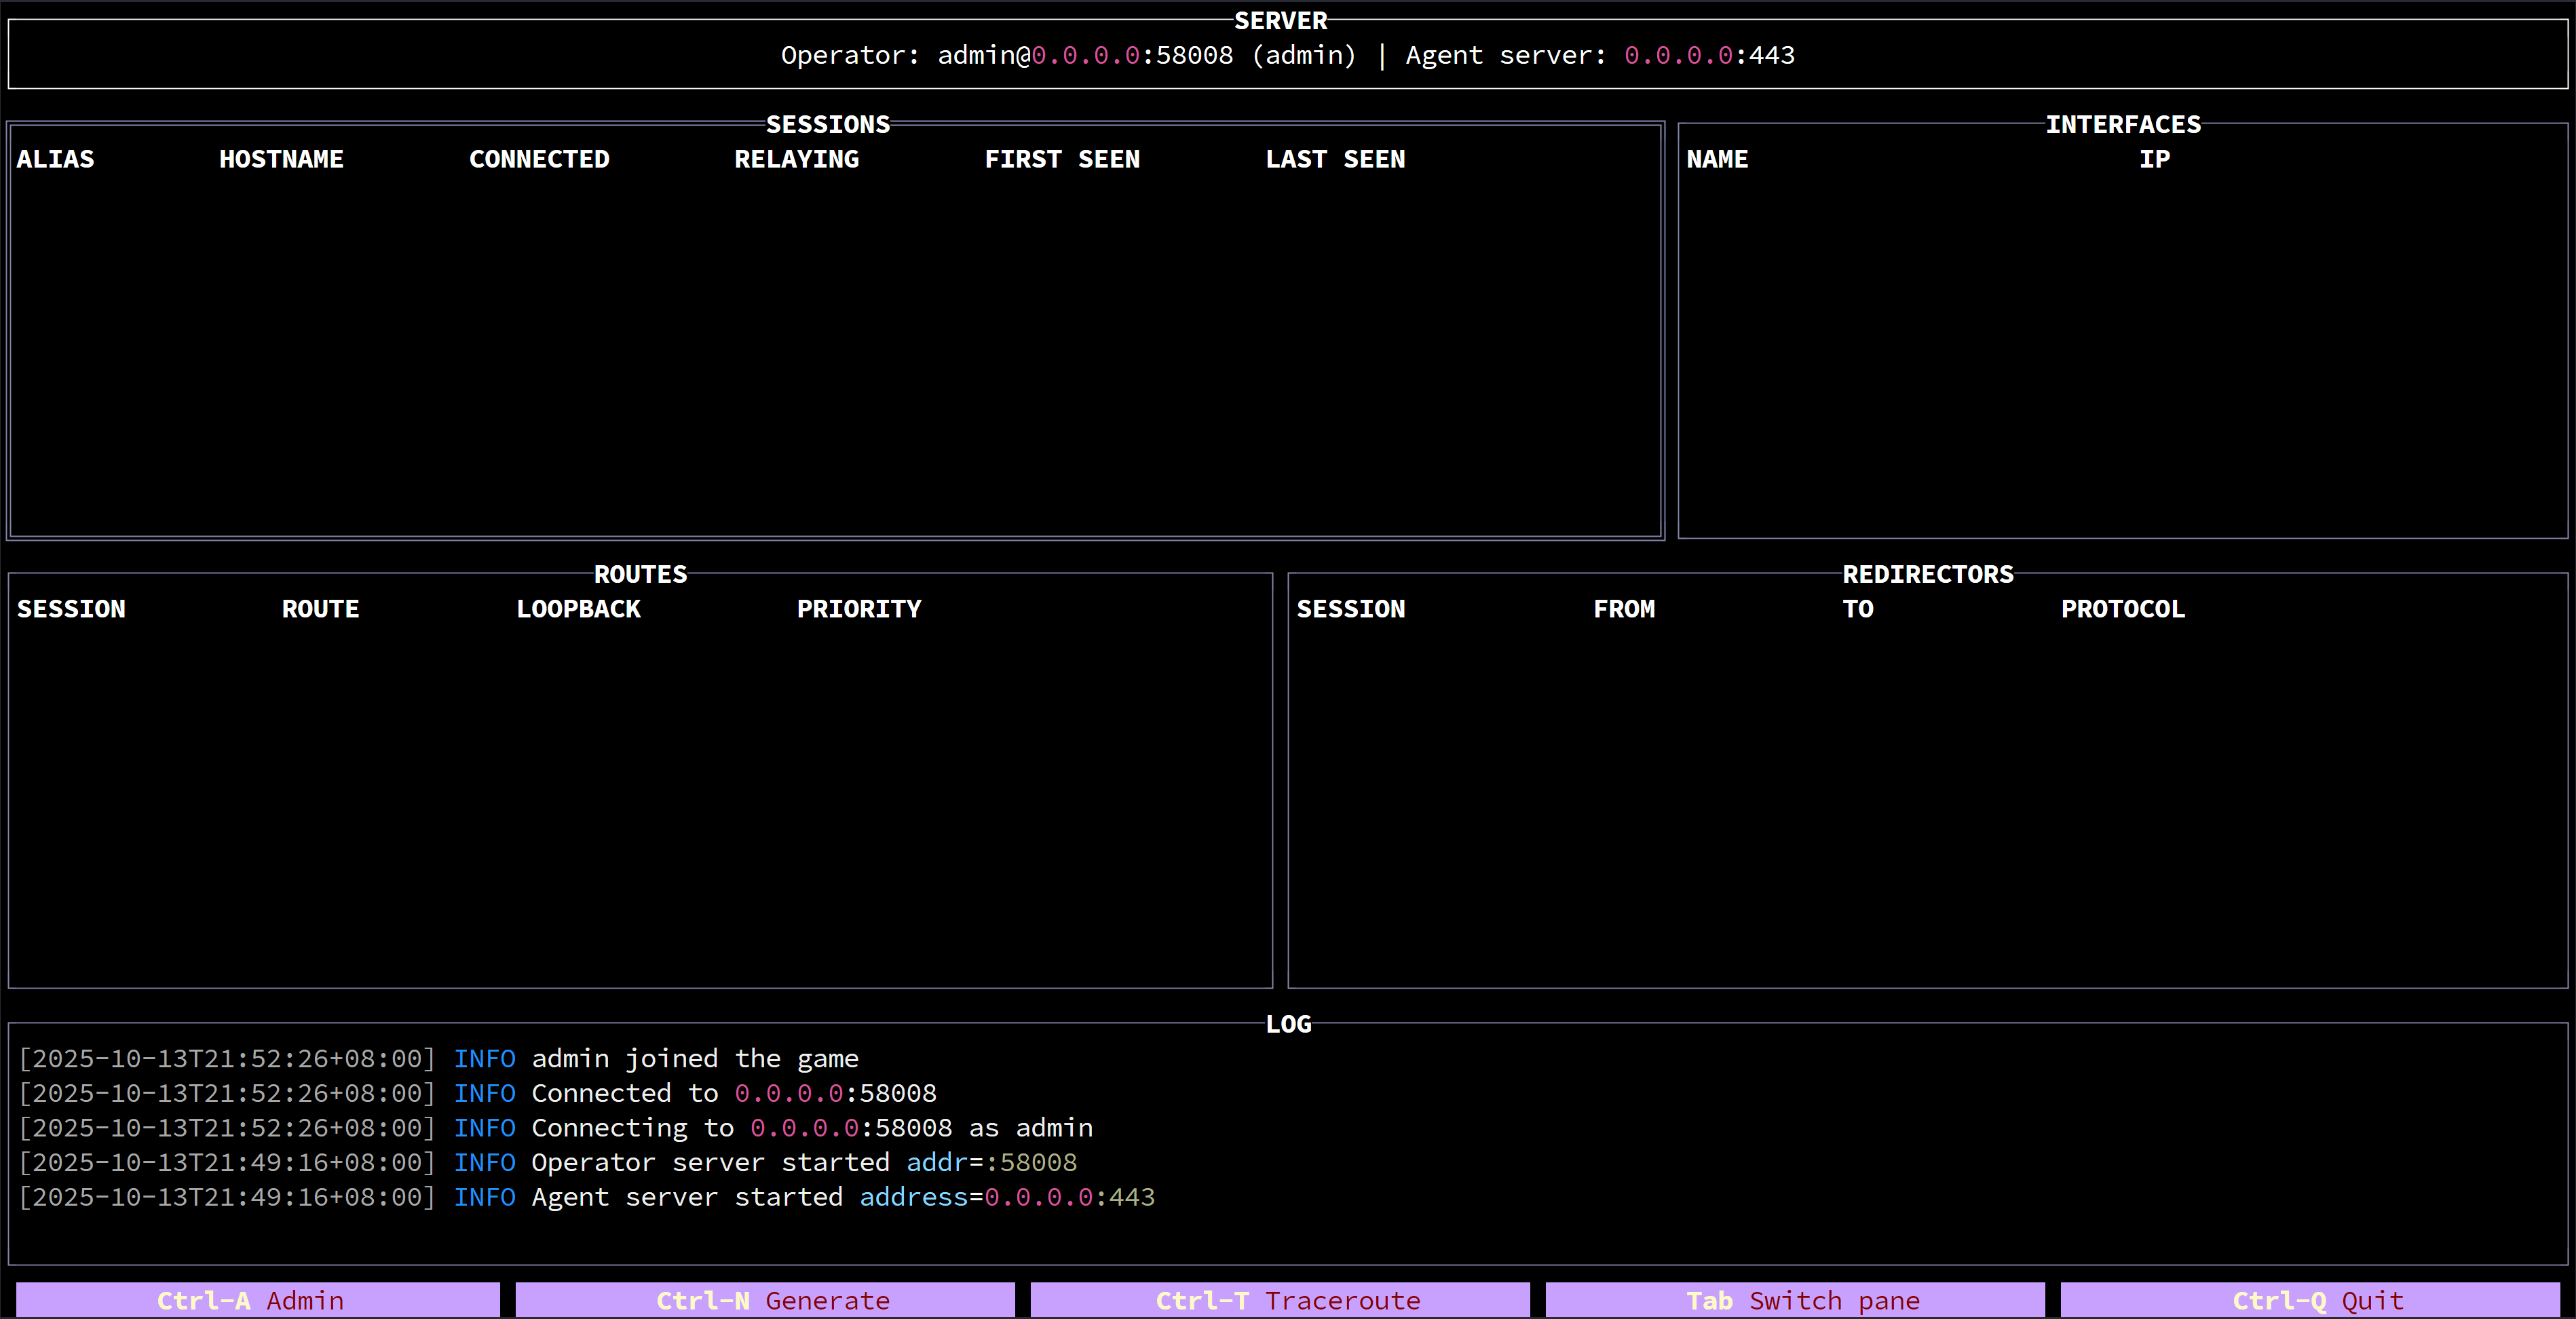Click the PRIORITY column header

(859, 609)
